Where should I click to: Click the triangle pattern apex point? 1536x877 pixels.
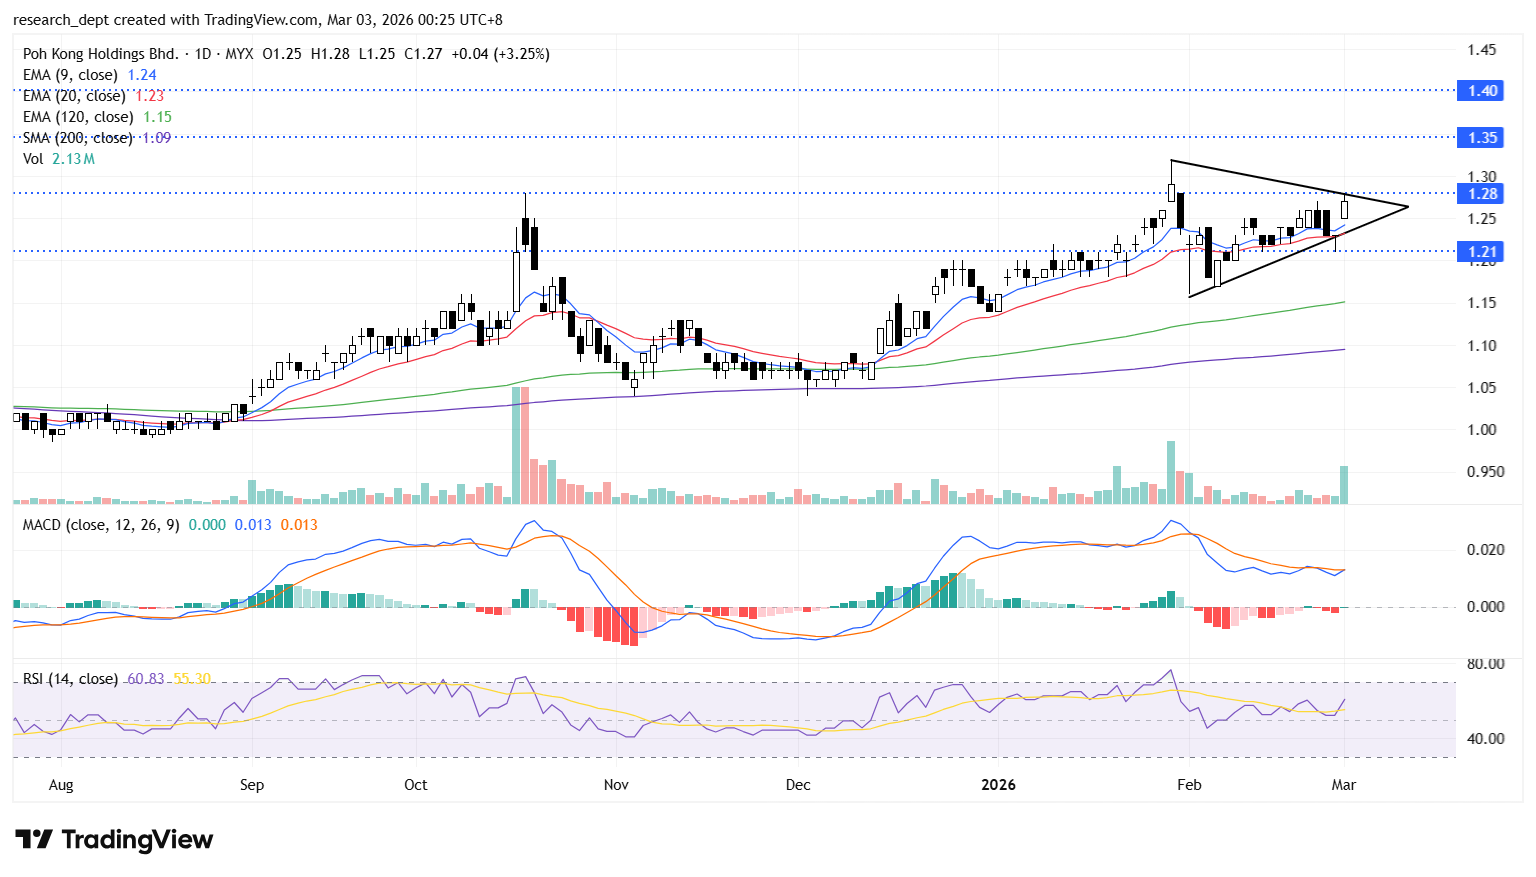[x=1407, y=207]
